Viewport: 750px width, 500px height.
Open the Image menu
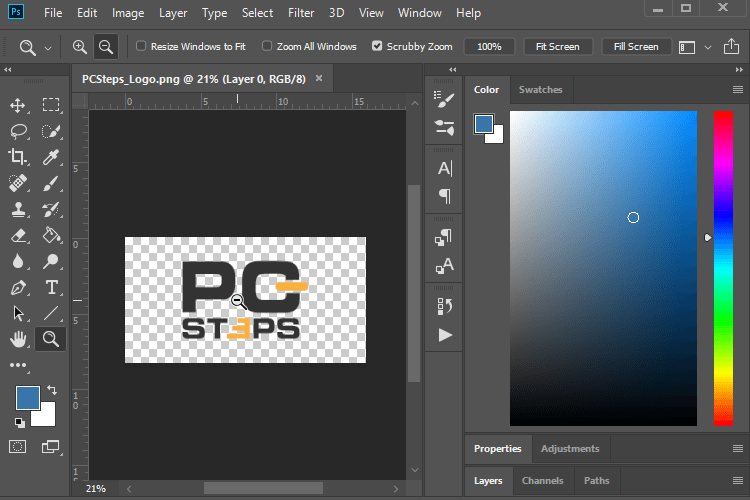coord(128,13)
